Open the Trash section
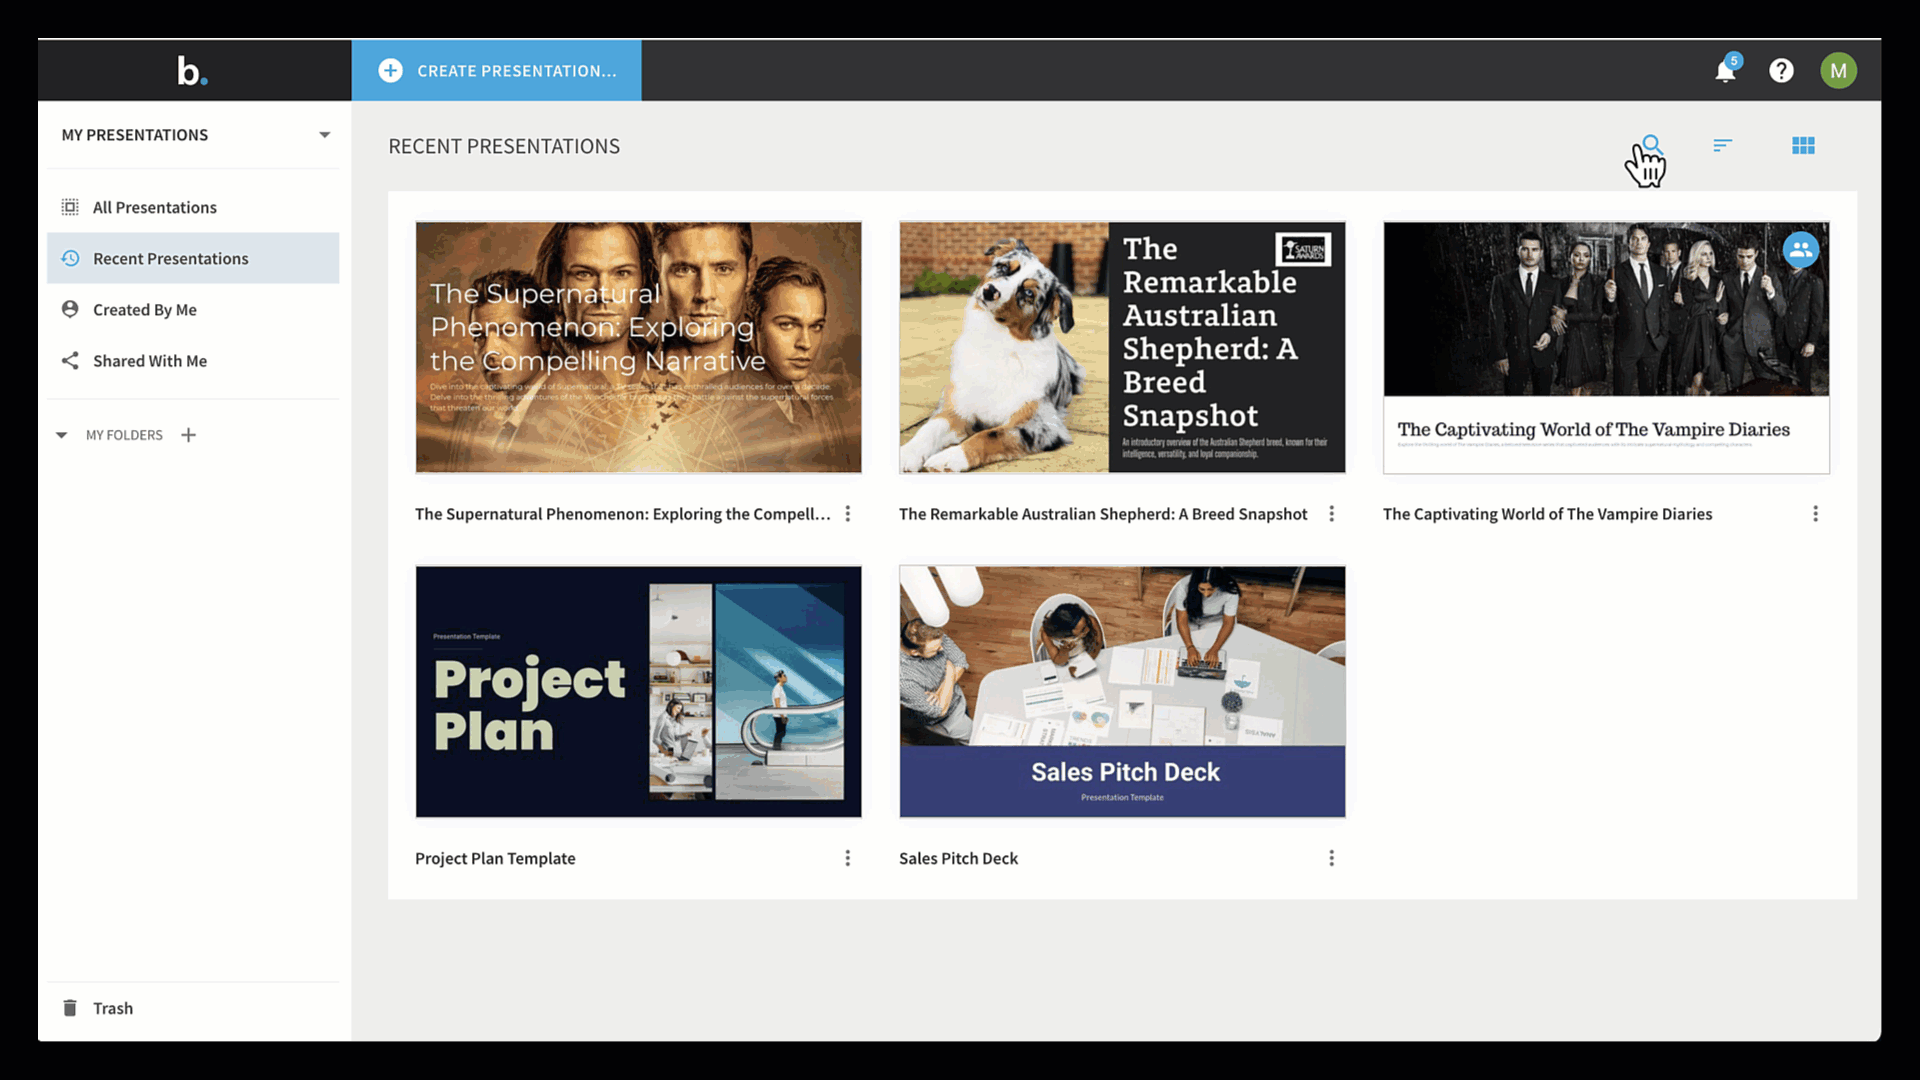The width and height of the screenshot is (1920, 1080). point(193,1008)
